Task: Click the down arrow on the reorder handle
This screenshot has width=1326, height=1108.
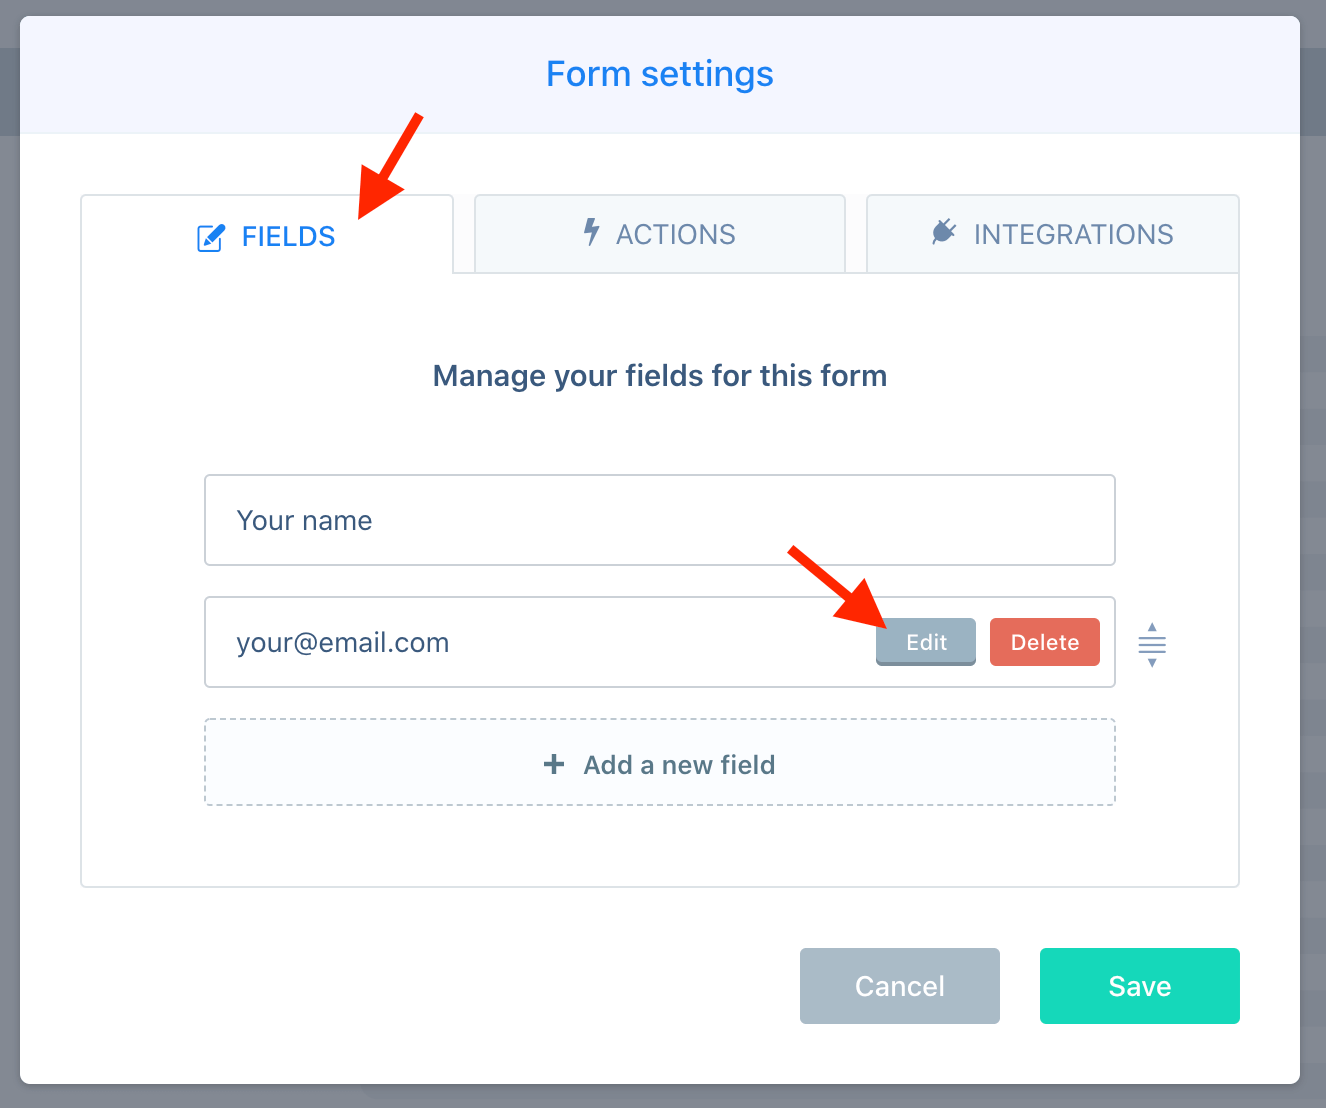Action: tap(1152, 662)
